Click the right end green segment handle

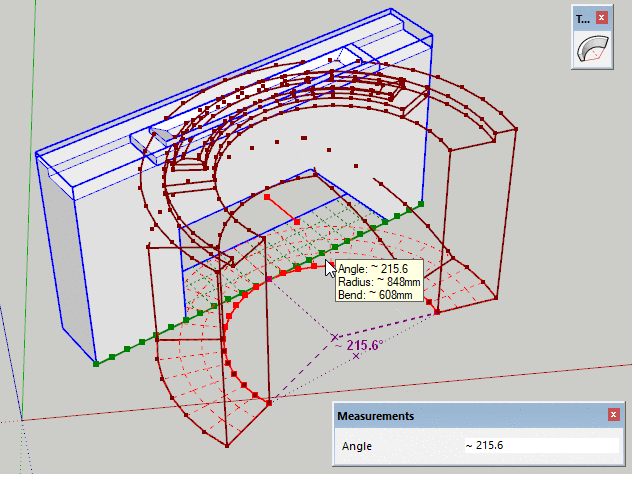tap(421, 204)
